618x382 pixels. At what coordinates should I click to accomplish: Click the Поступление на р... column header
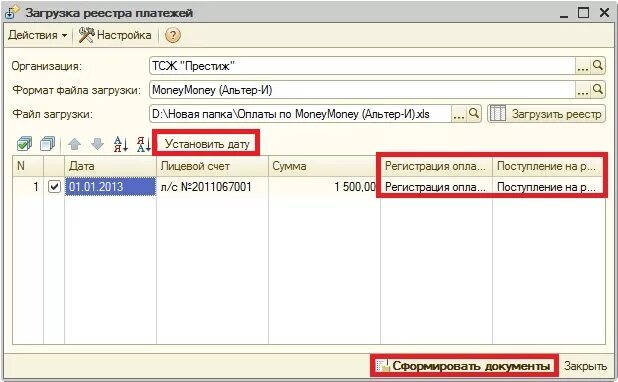pos(549,166)
